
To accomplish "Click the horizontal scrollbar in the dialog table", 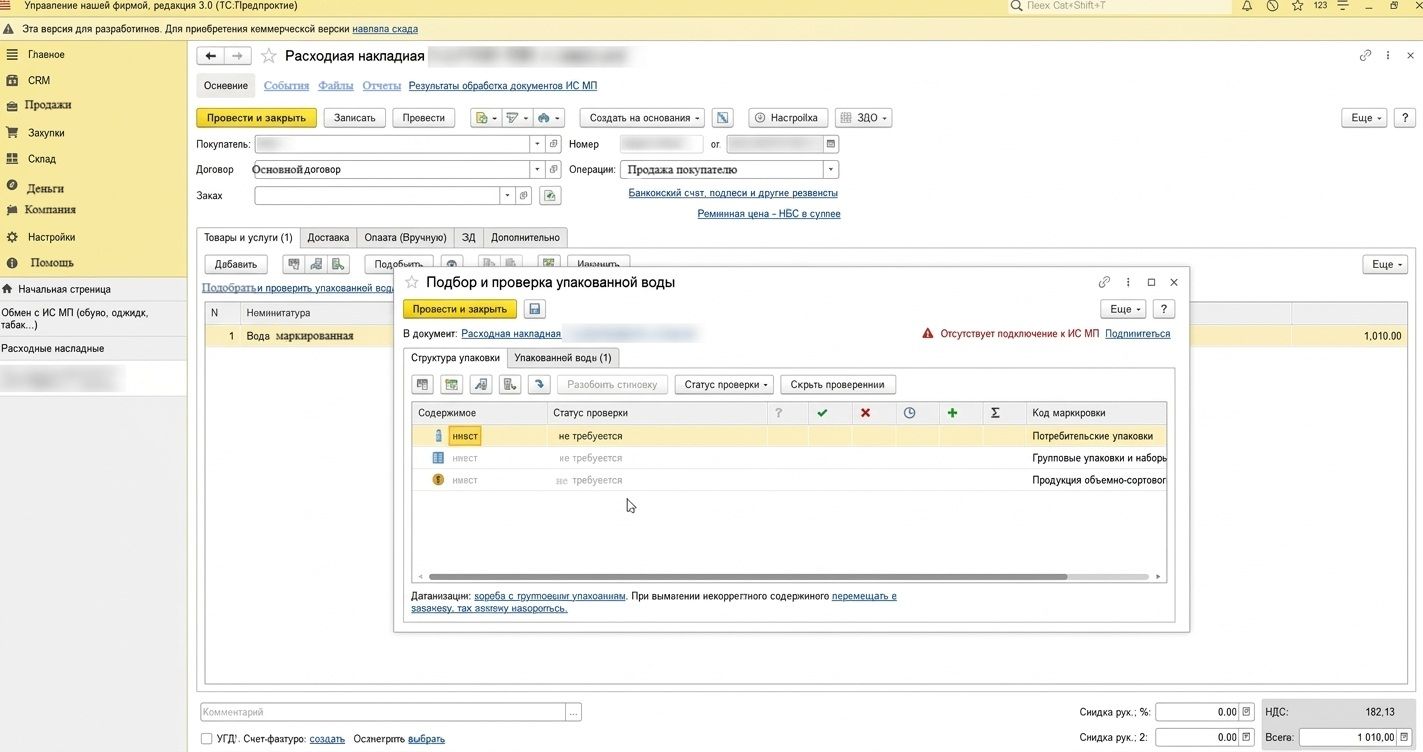I will click(x=748, y=577).
